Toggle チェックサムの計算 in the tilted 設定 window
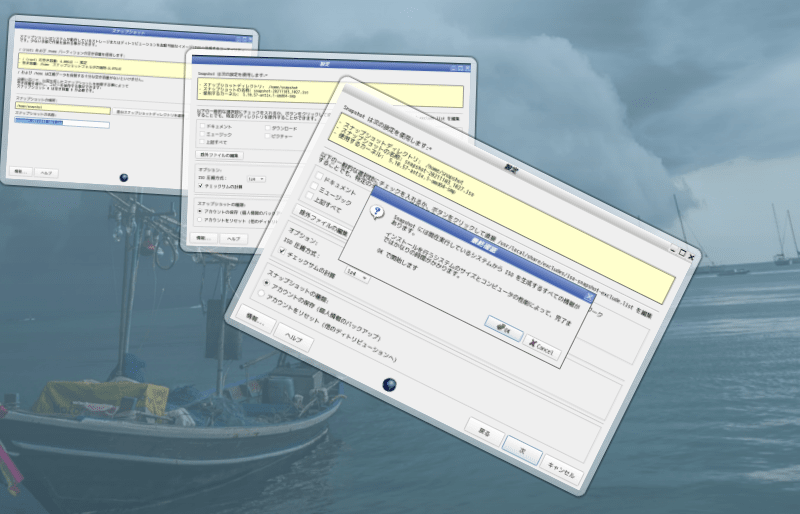The width and height of the screenshot is (800, 514). 282,251
